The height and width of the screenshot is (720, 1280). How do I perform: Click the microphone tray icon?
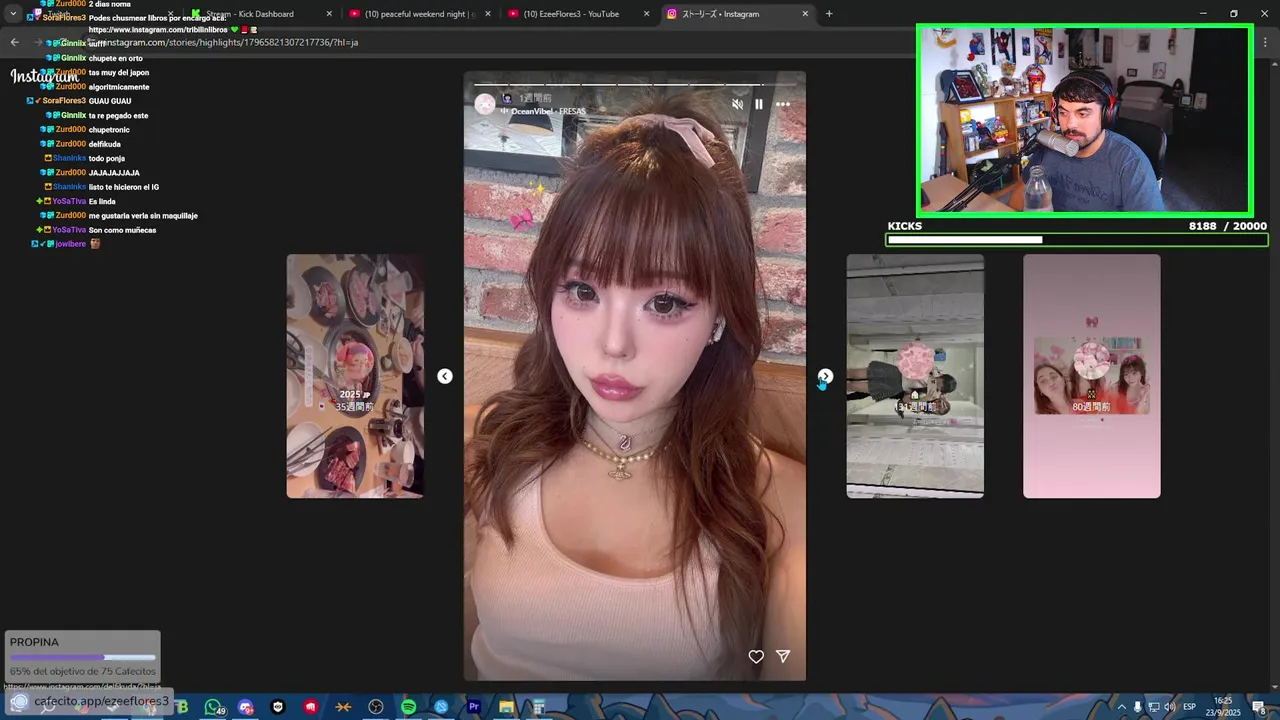point(1137,707)
